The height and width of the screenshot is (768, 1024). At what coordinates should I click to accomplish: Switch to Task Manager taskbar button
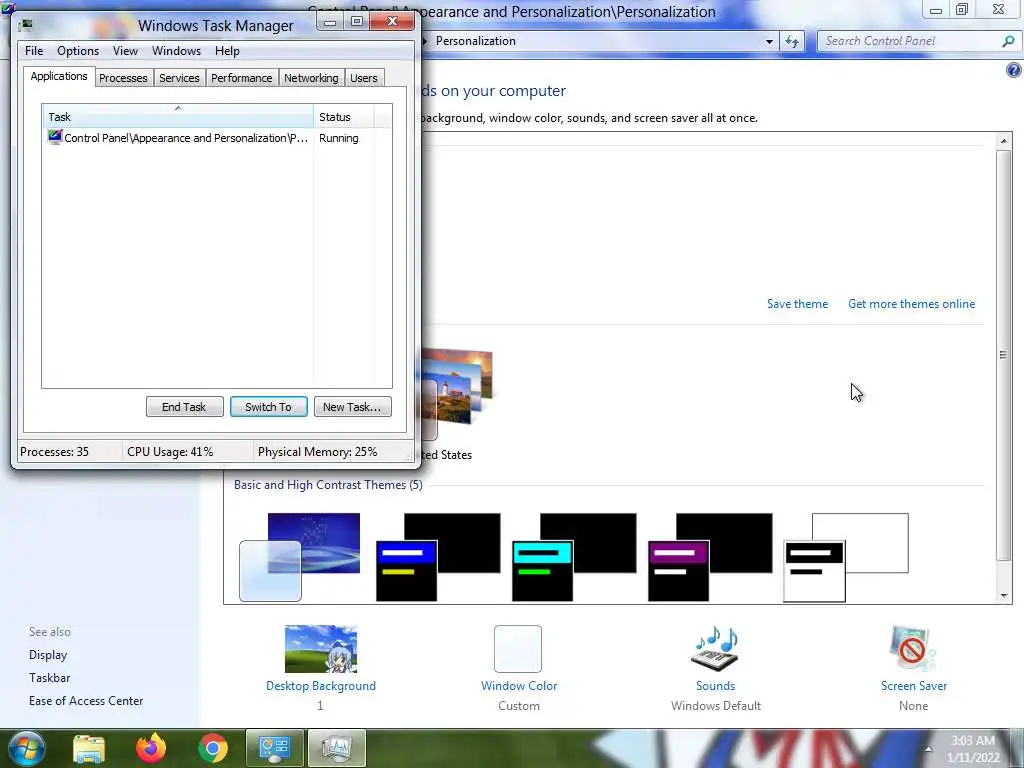tap(336, 748)
